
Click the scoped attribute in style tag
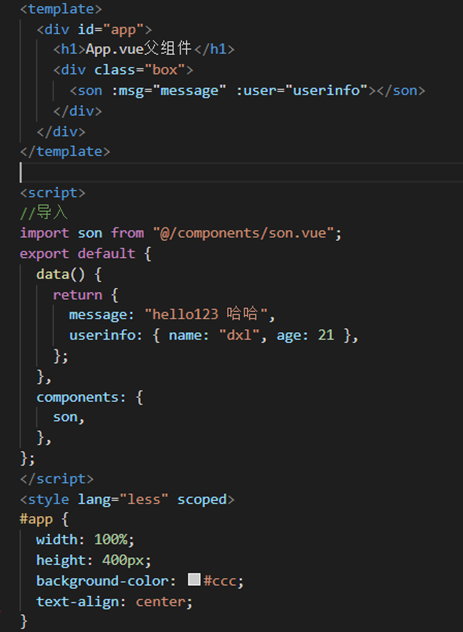[202, 500]
